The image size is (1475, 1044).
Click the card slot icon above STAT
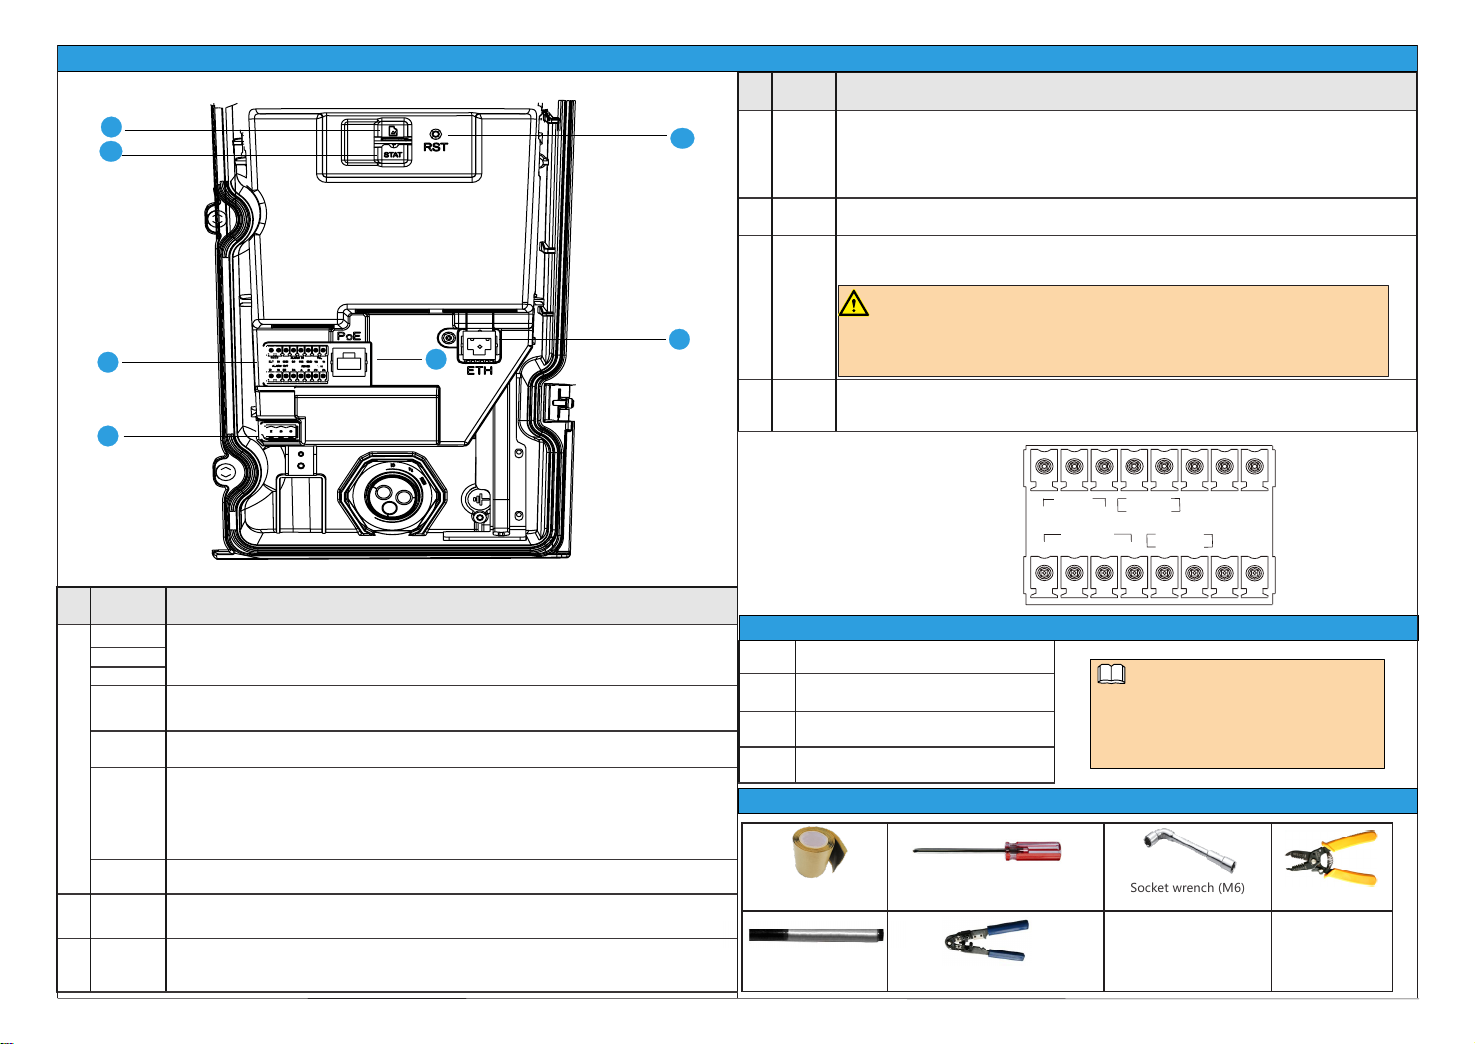coord(393,131)
